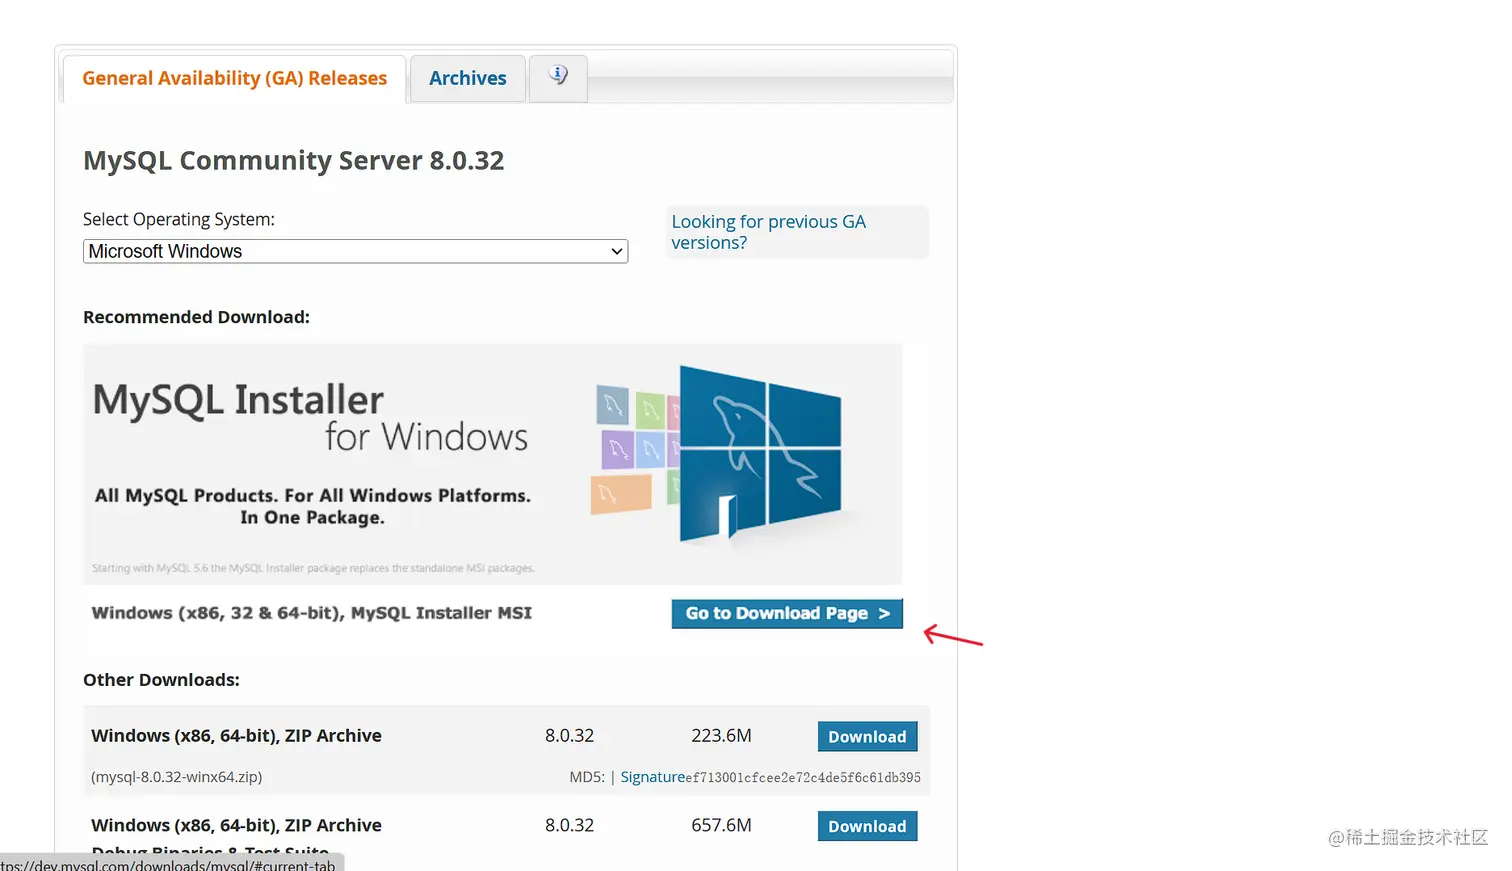
Task: Select 'Windows (x86, 32 & 64-bit), MySQL Installer MSI' text
Action: pos(312,613)
